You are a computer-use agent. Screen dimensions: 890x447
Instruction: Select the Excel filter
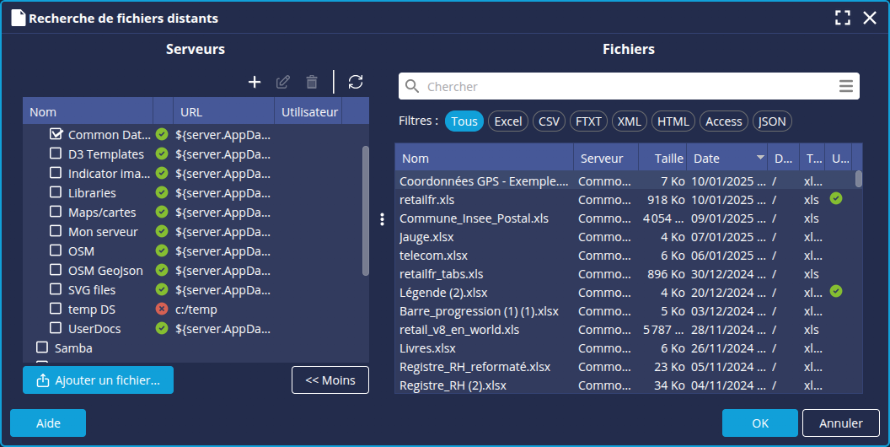(508, 121)
